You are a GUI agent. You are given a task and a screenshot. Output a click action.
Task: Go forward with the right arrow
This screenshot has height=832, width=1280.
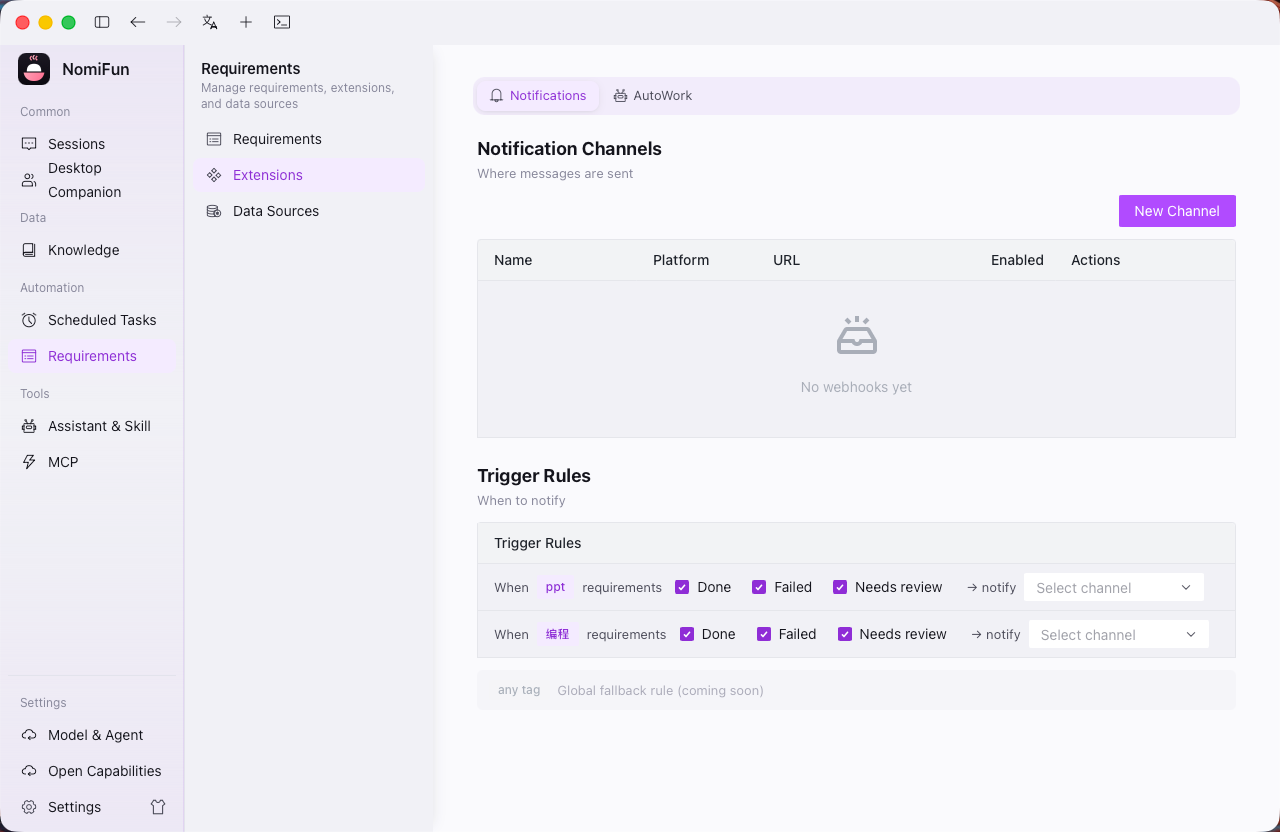click(x=174, y=22)
